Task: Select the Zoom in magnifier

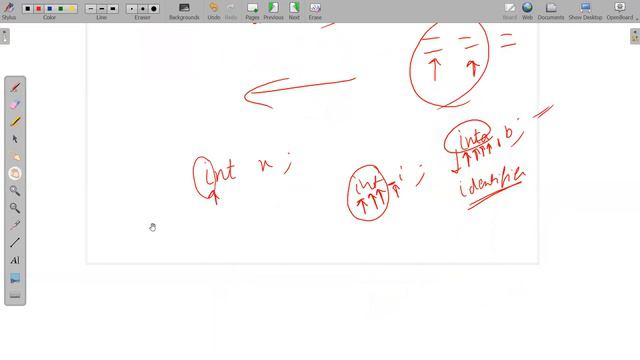Action: [x=15, y=191]
